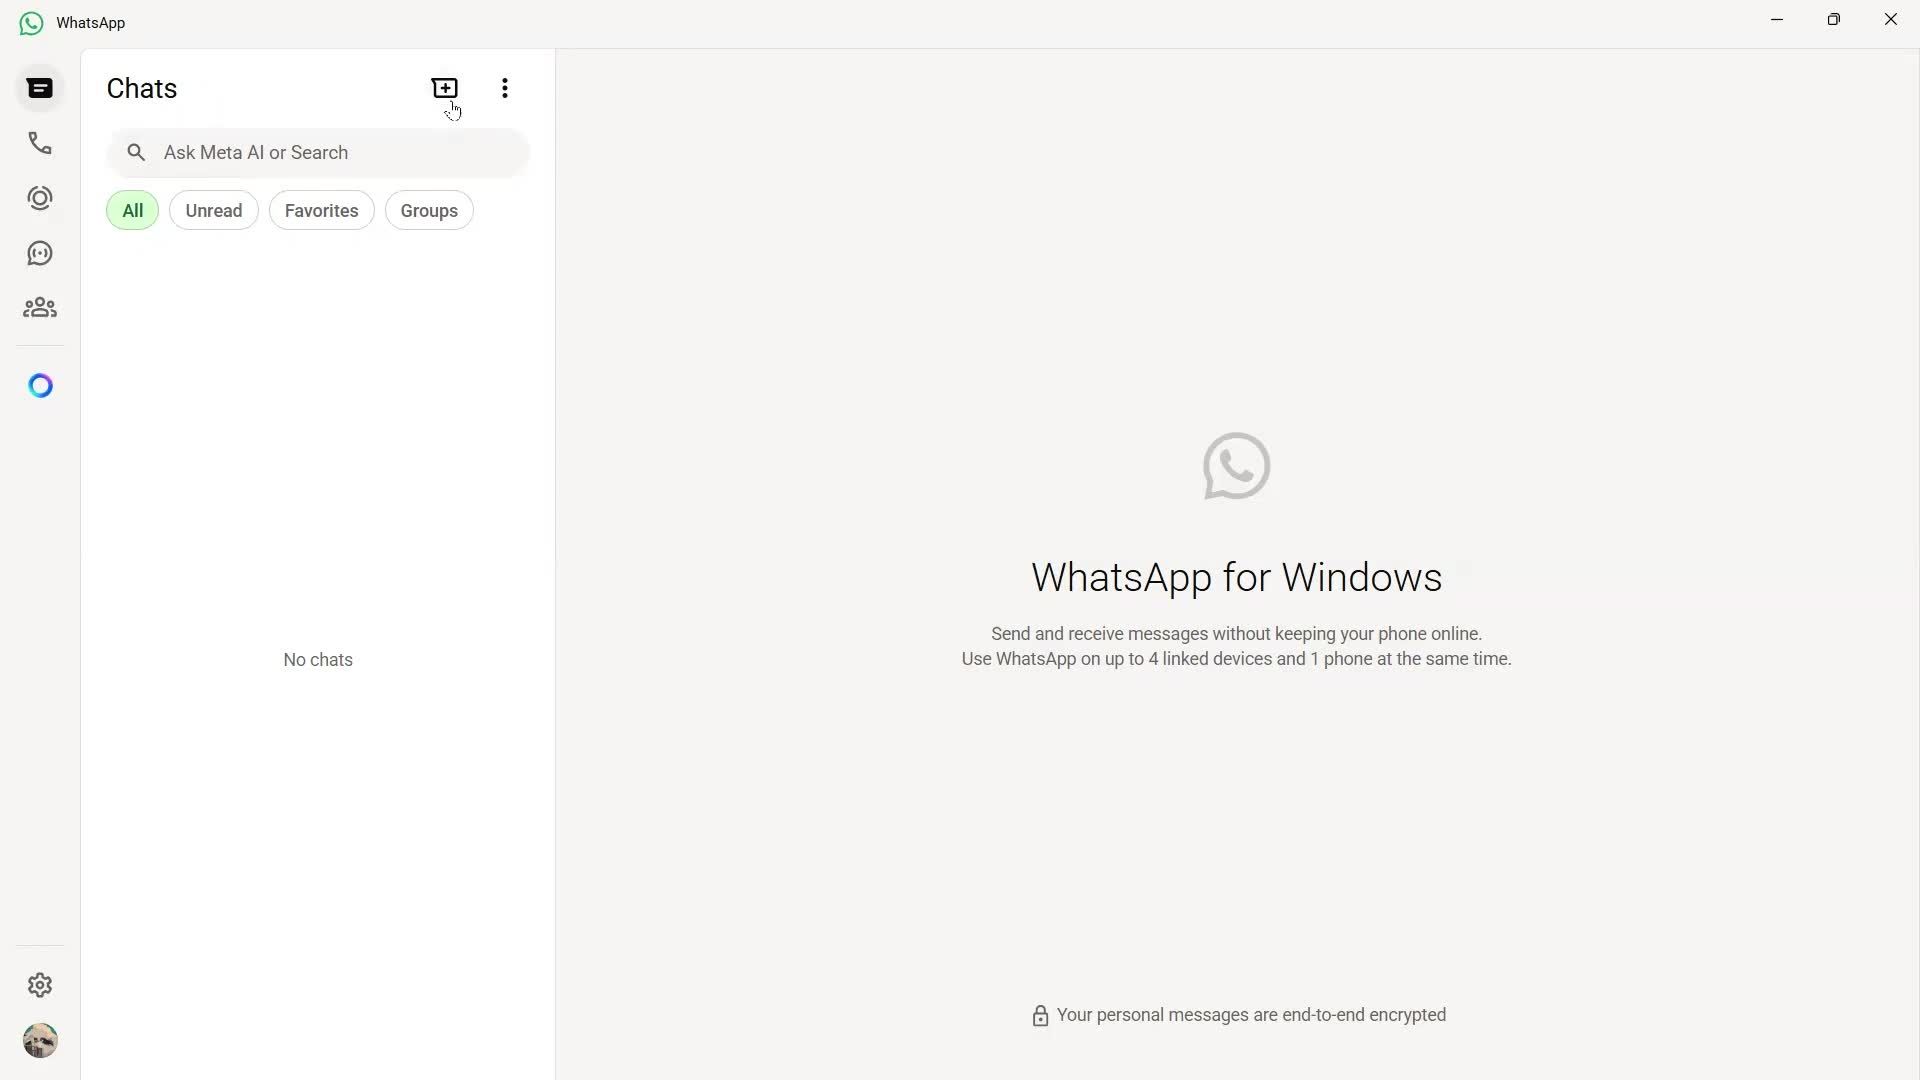Start a new chat using the plus icon
This screenshot has width=1920, height=1080.
coord(444,88)
